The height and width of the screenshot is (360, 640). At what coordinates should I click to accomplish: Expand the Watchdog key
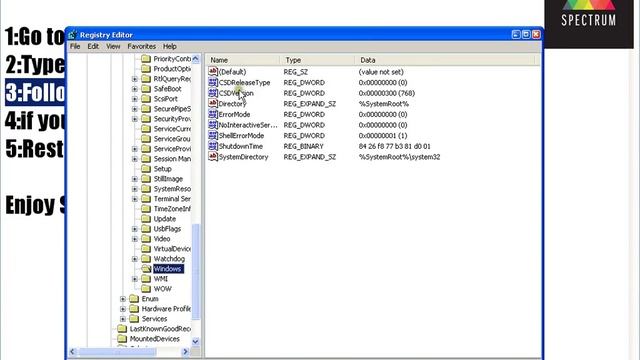pos(135,259)
